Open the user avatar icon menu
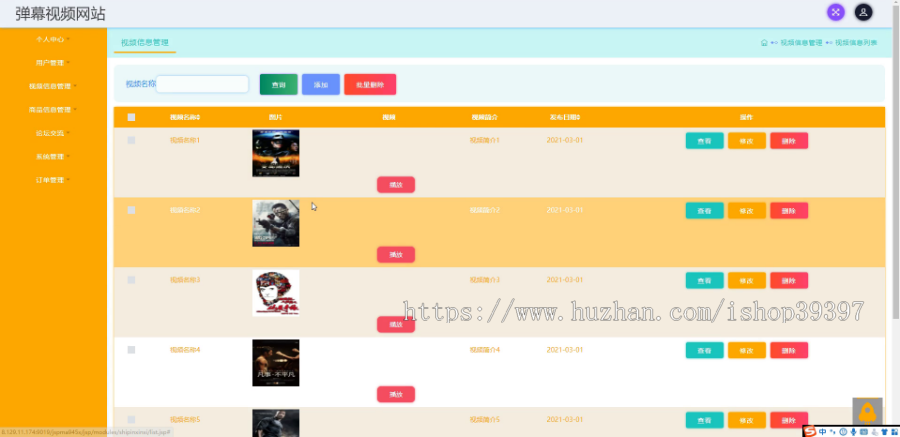Screen dimensions: 900x437 tap(863, 12)
